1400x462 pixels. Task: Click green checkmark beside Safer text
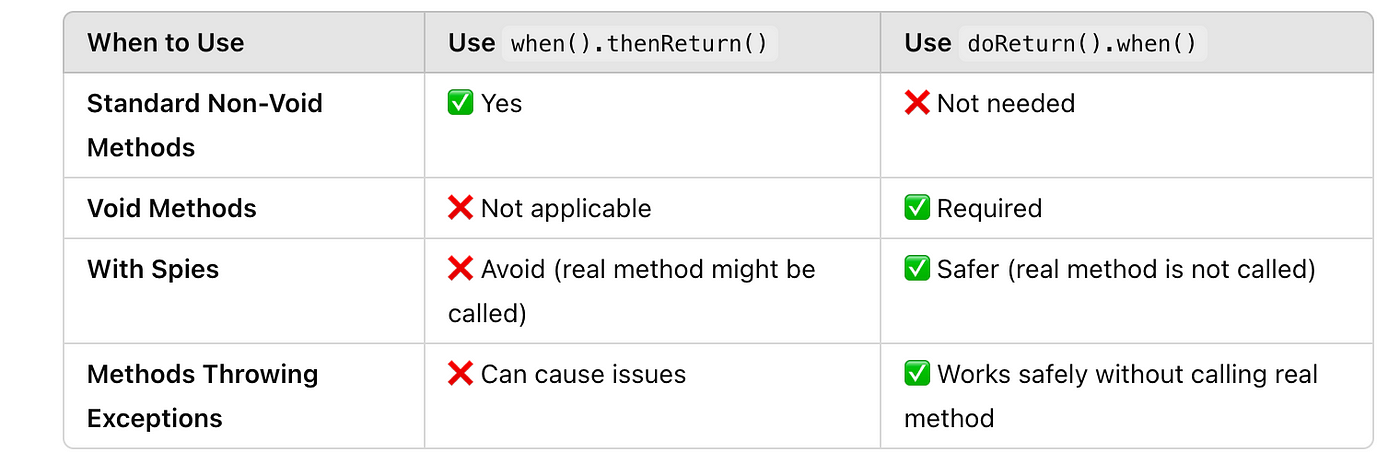(x=917, y=269)
